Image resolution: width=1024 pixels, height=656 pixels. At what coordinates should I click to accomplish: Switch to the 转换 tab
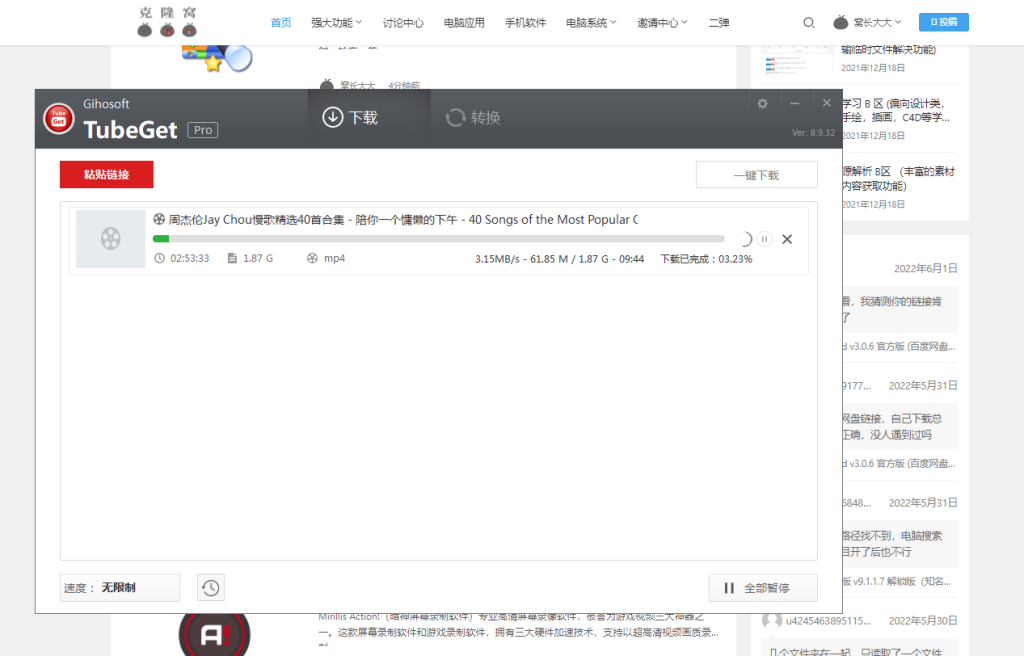click(473, 118)
